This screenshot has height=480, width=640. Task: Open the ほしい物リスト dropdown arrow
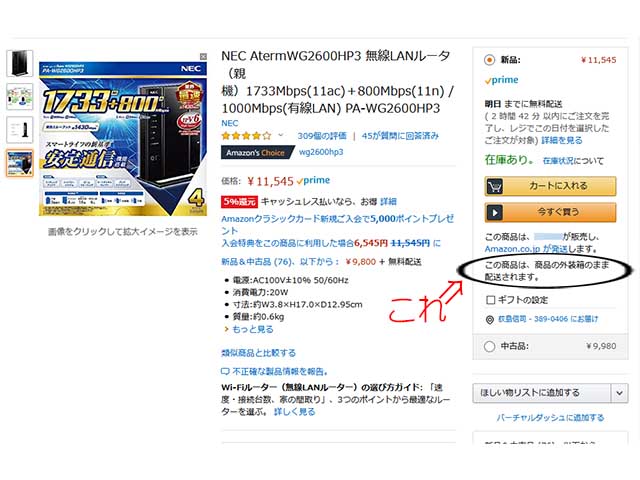[x=620, y=393]
